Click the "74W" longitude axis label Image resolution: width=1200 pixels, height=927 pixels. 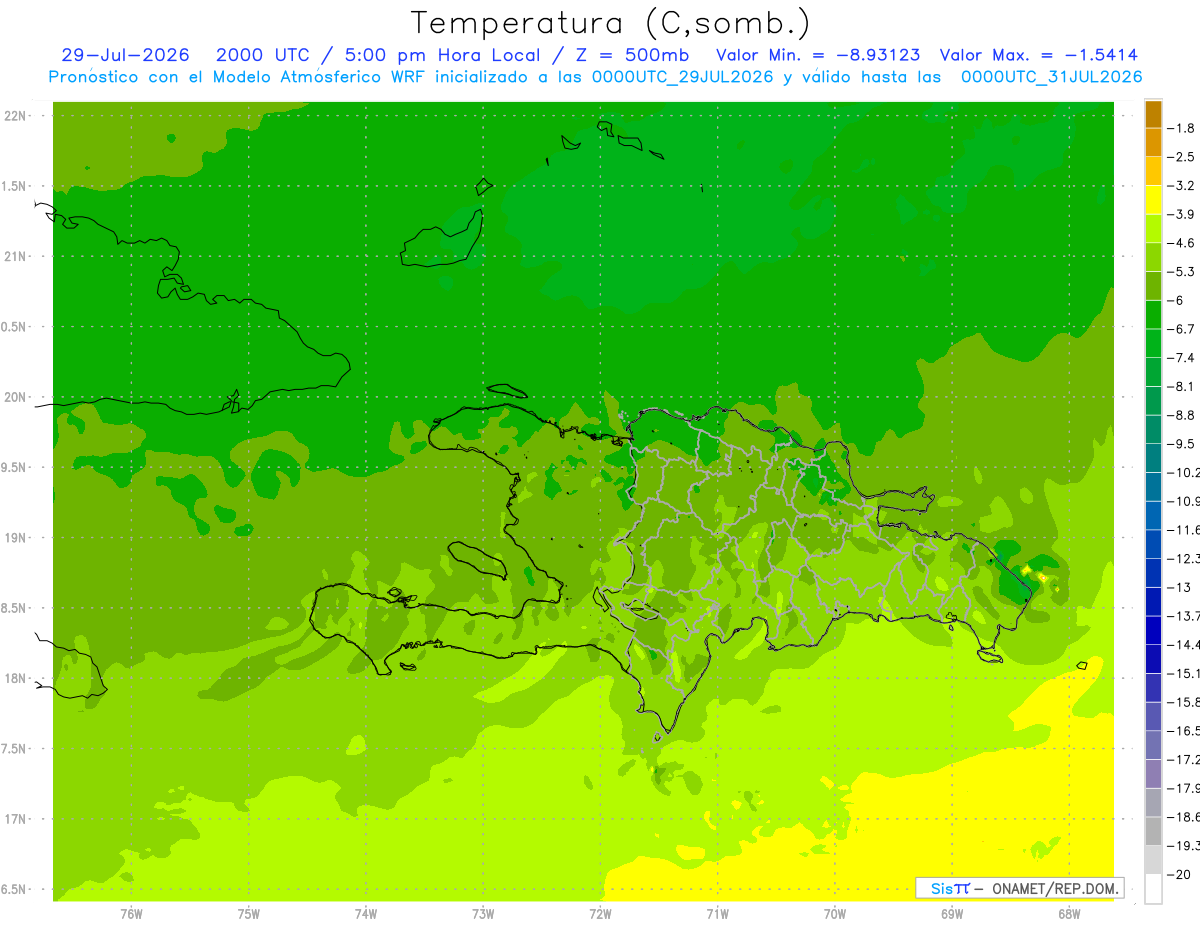coord(366,914)
